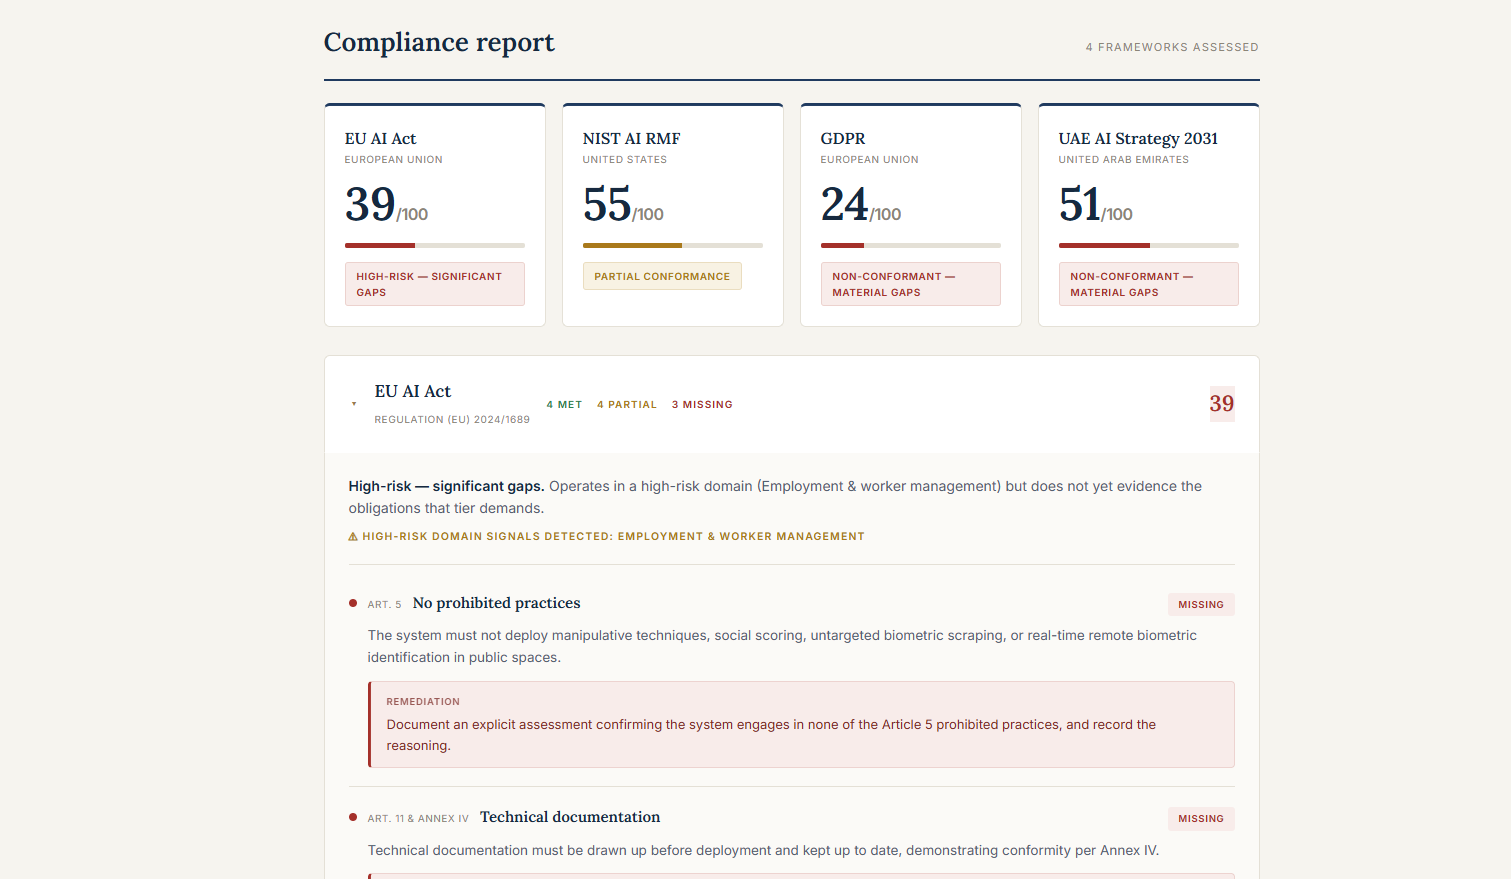Click the Compliance report page title
Screen dimensions: 1511x879
(x=439, y=42)
